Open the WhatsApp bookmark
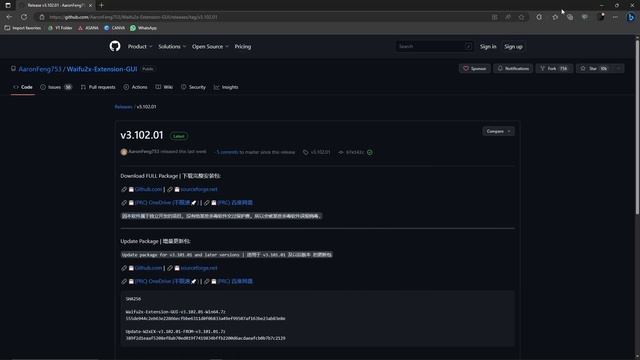Screen dimensions: 640x360 tap(143, 28)
